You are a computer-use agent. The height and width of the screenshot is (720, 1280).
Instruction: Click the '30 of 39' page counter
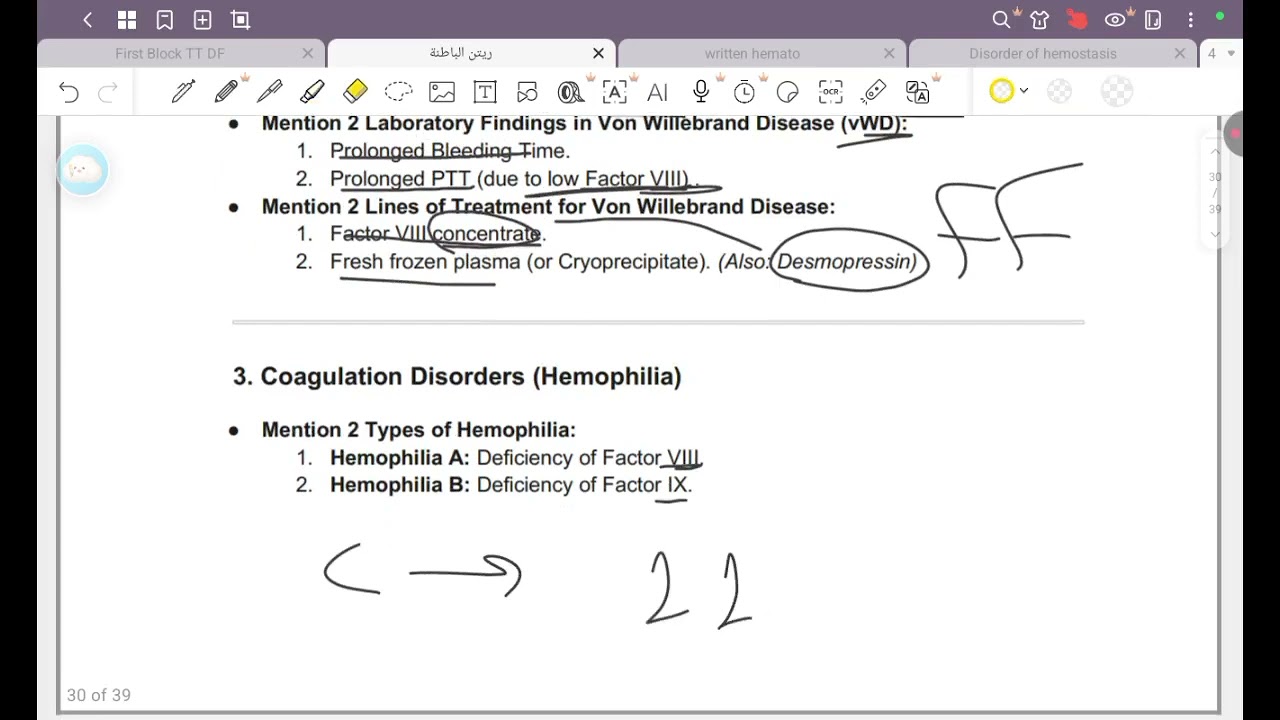click(x=99, y=695)
